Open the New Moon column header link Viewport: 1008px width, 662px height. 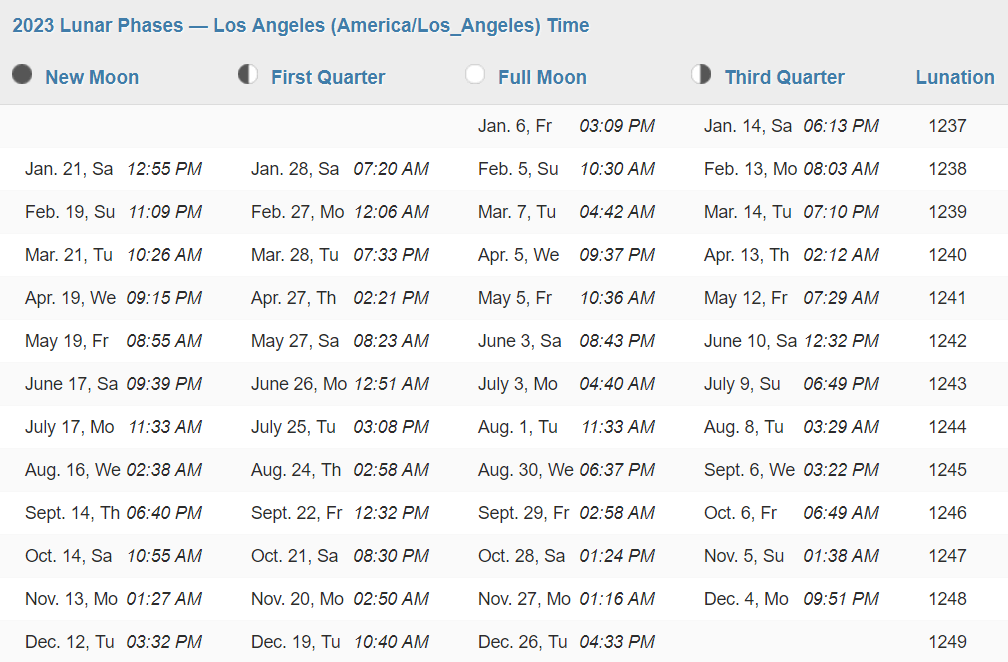[x=92, y=77]
